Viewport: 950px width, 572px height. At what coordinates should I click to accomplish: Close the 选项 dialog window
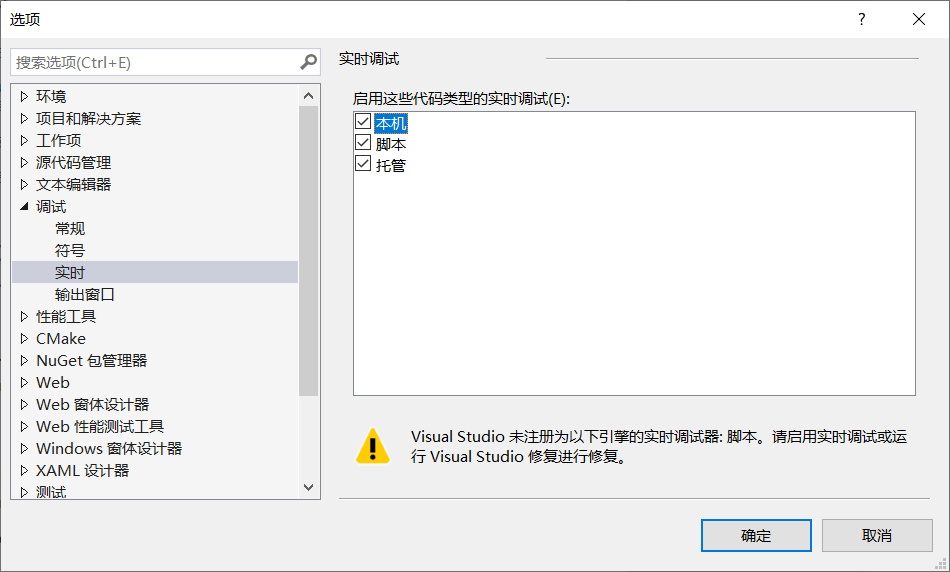click(918, 19)
